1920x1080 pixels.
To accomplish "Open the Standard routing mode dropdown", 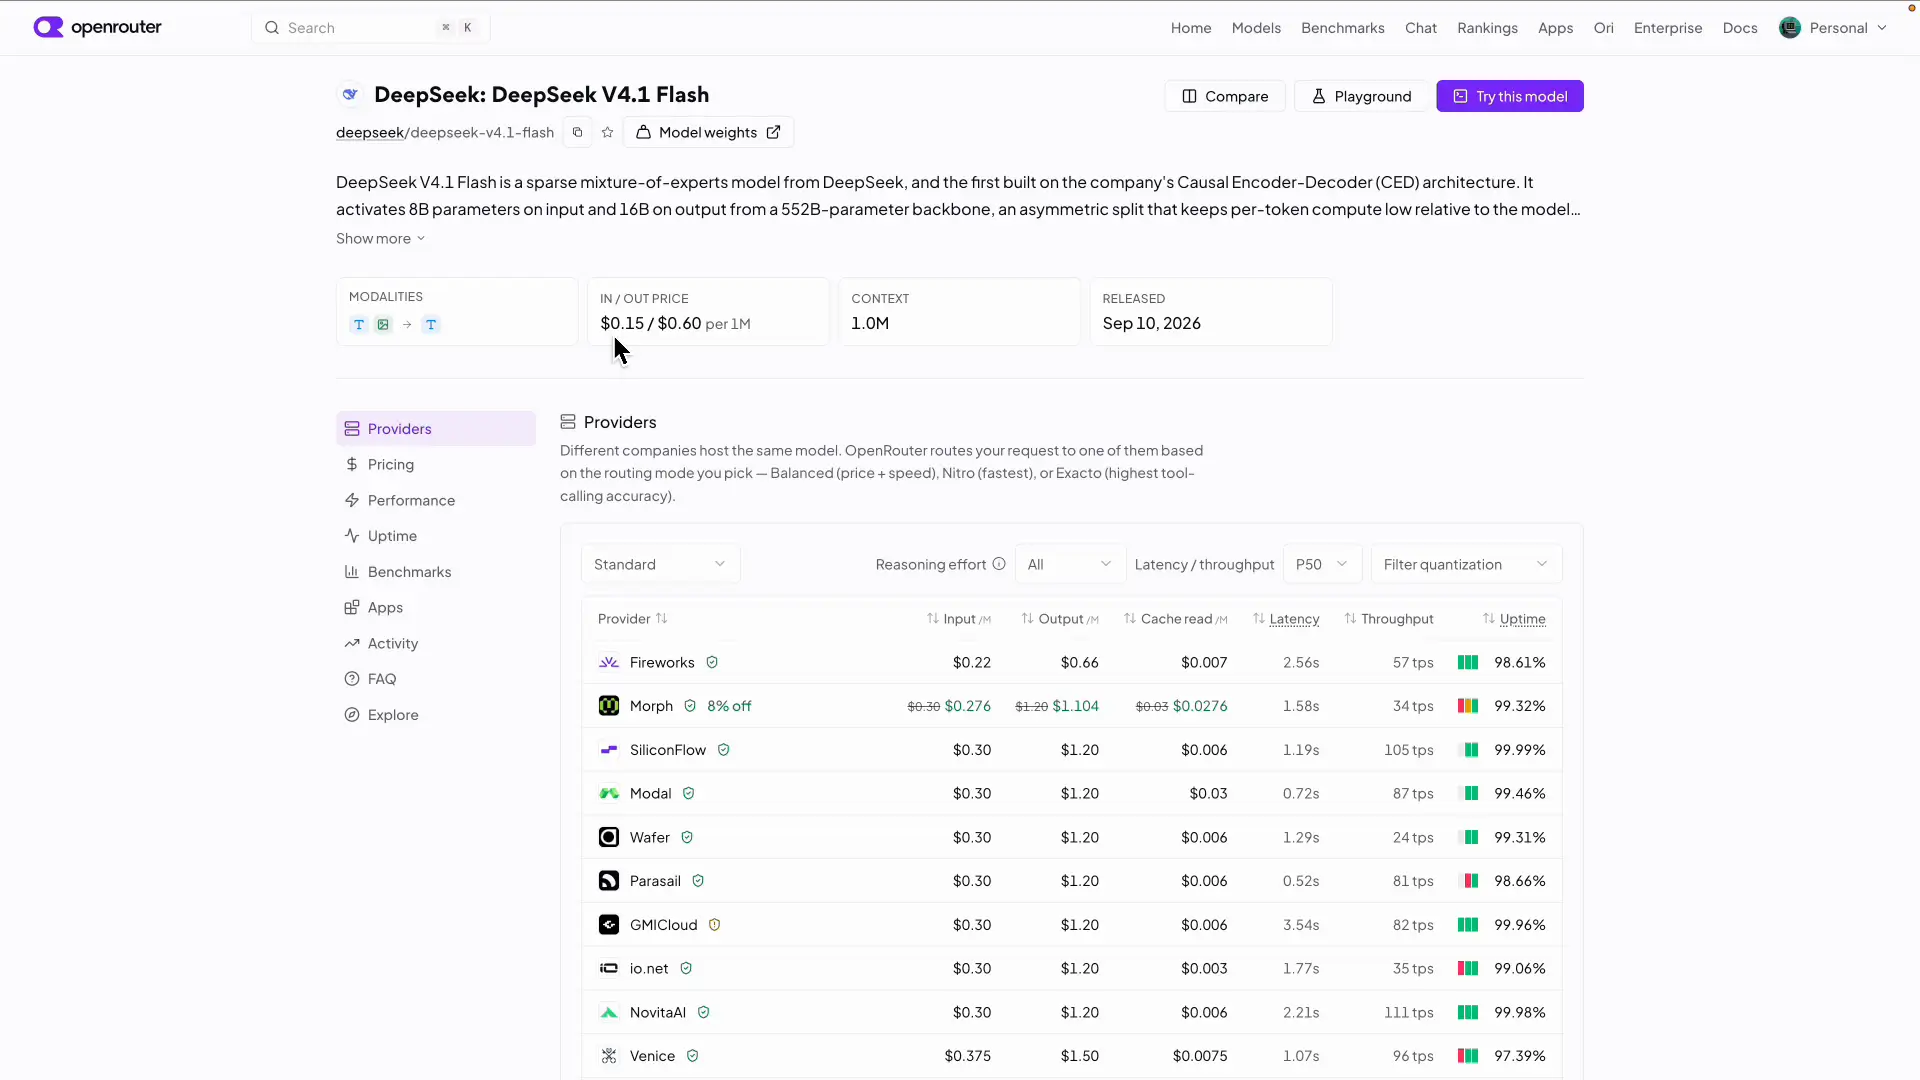I will click(x=661, y=564).
